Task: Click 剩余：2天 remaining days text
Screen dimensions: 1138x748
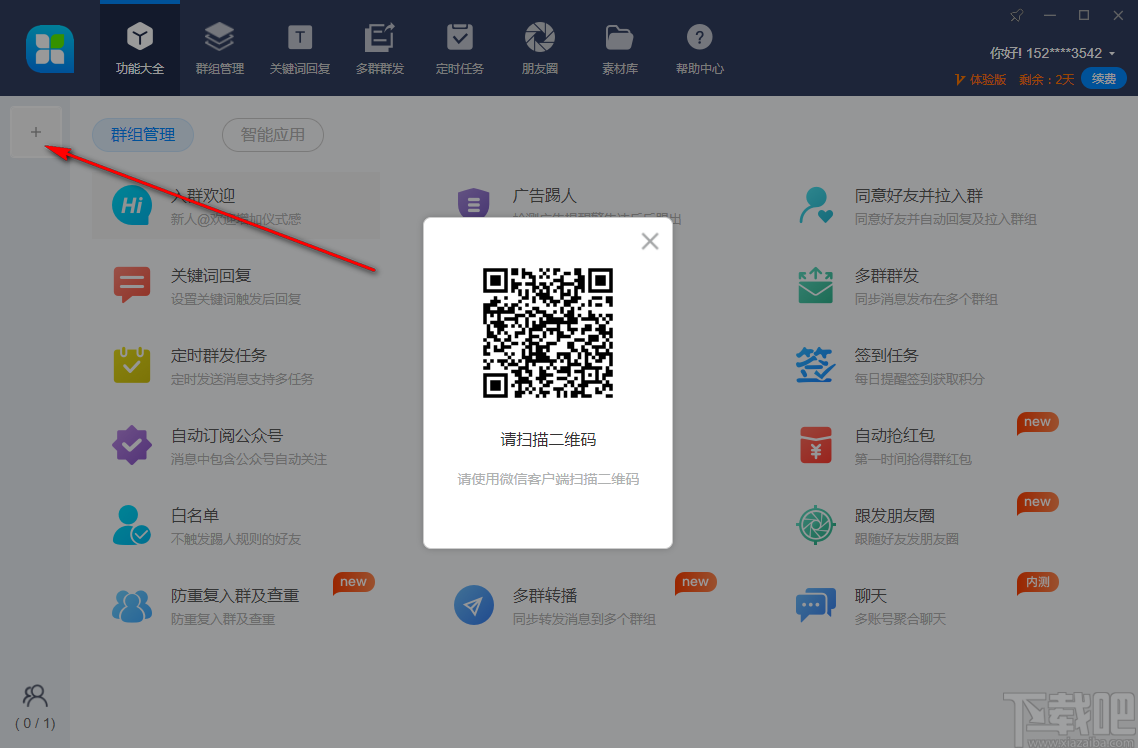Action: coord(1046,79)
